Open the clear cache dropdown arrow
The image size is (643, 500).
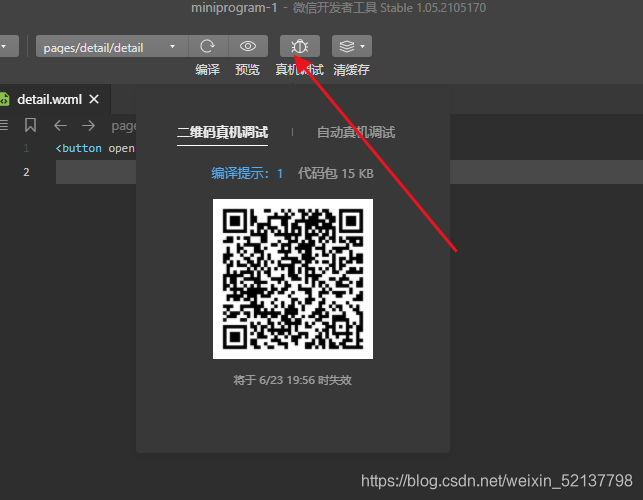coord(363,46)
